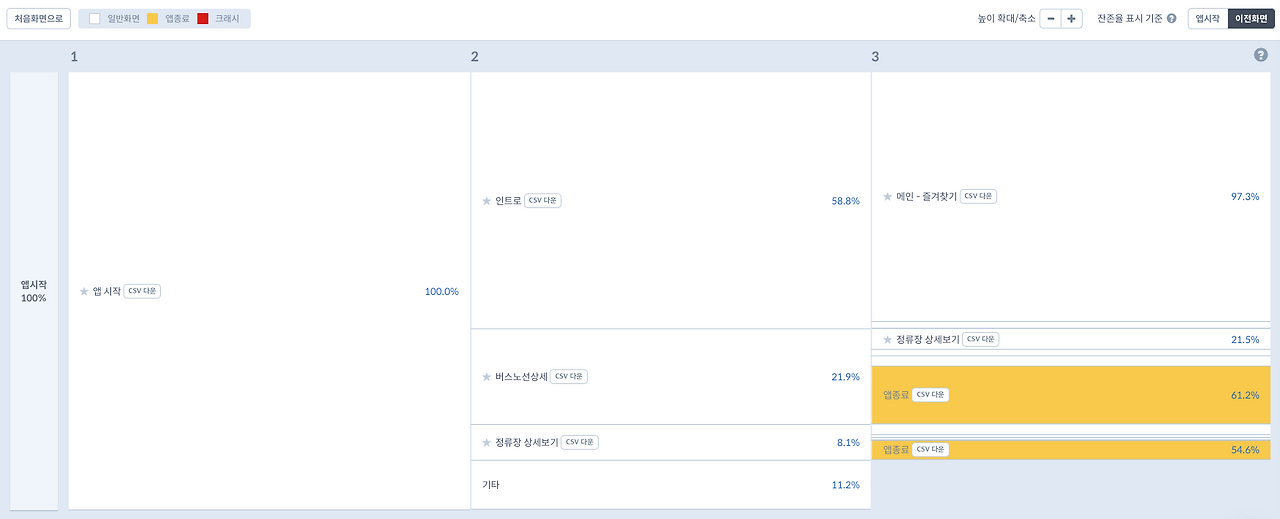Screen dimensions: 1280x519
Task: Switch retention basis to 앱시작
Action: 1207,18
